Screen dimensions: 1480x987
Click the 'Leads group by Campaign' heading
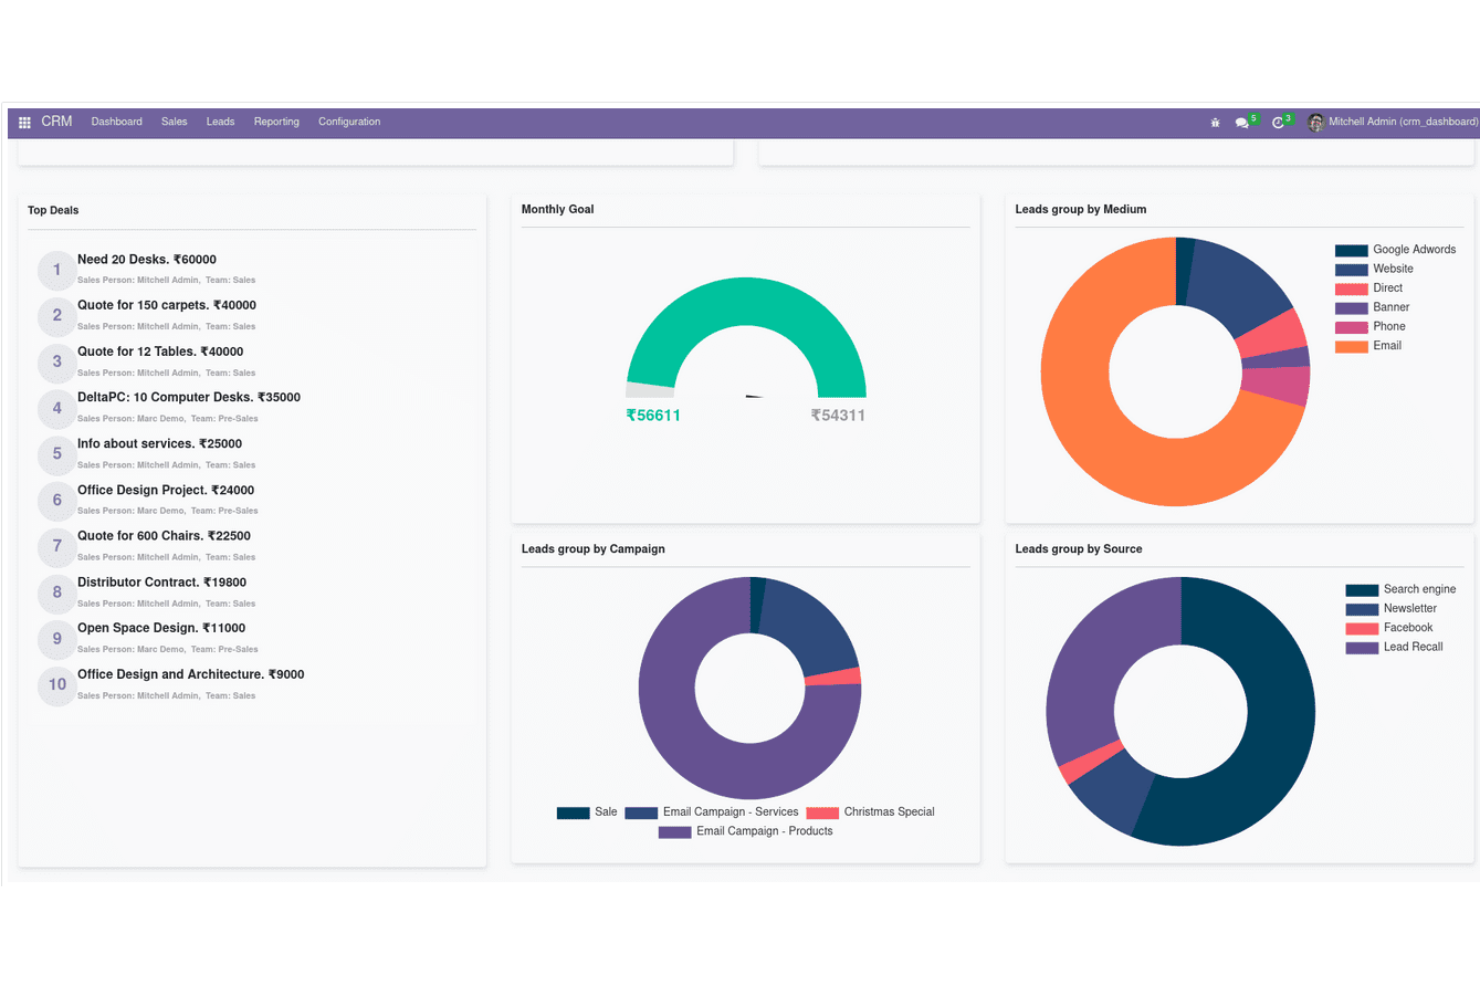pos(593,549)
